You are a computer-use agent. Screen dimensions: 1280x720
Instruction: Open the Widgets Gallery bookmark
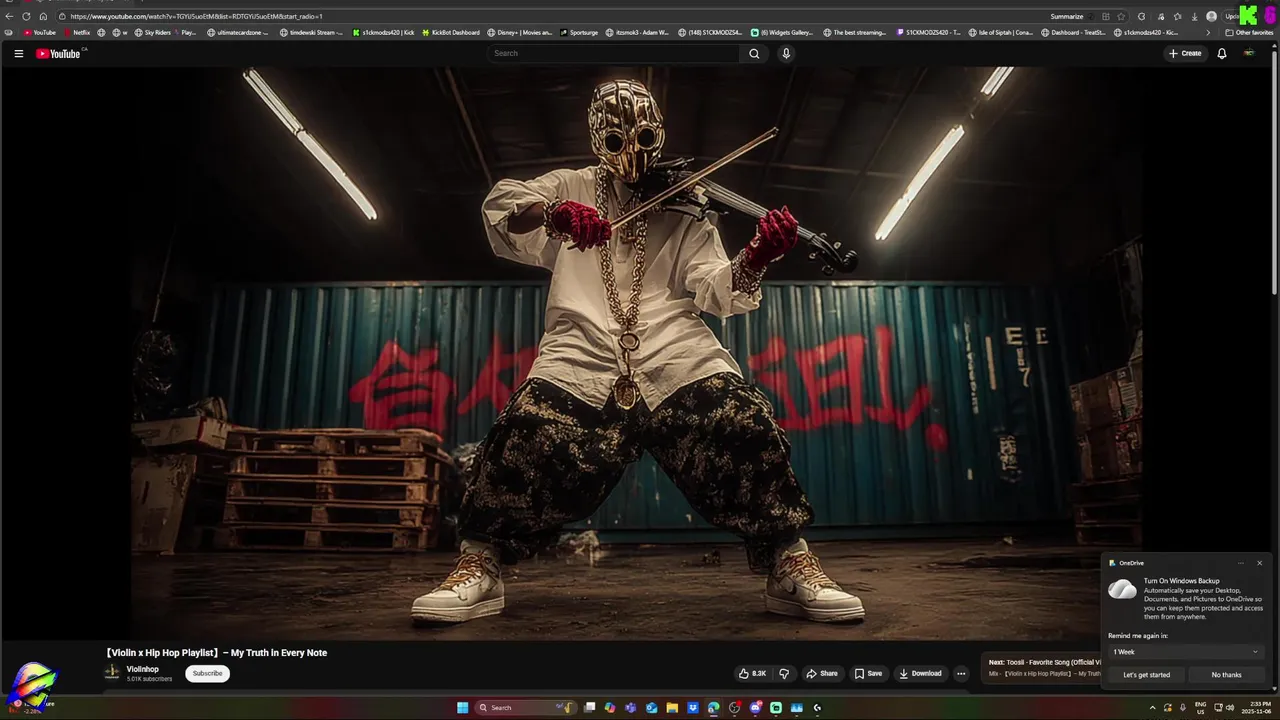(782, 32)
